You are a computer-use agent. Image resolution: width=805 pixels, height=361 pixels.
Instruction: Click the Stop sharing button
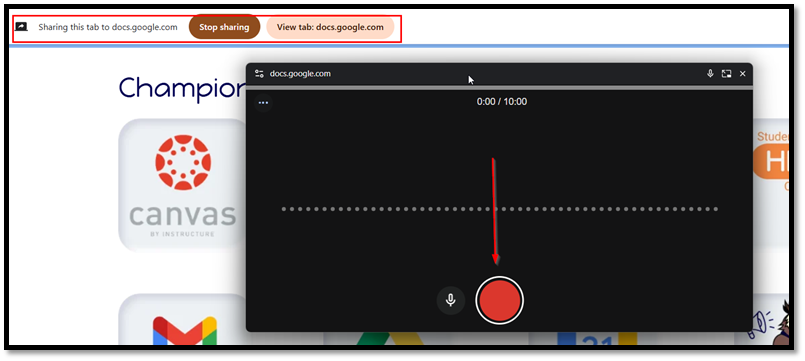point(224,27)
